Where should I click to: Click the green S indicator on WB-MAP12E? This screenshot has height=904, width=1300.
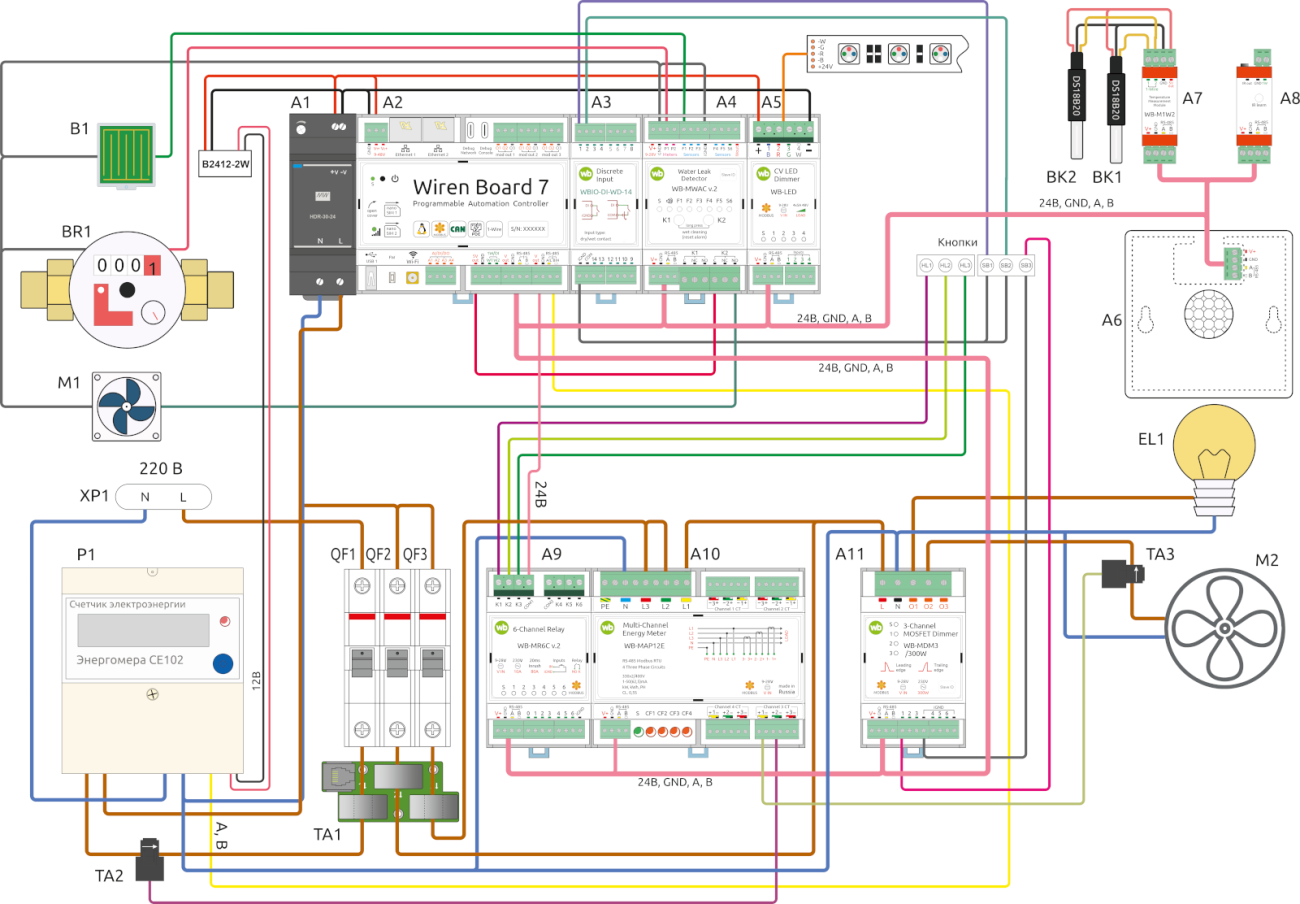[x=638, y=732]
